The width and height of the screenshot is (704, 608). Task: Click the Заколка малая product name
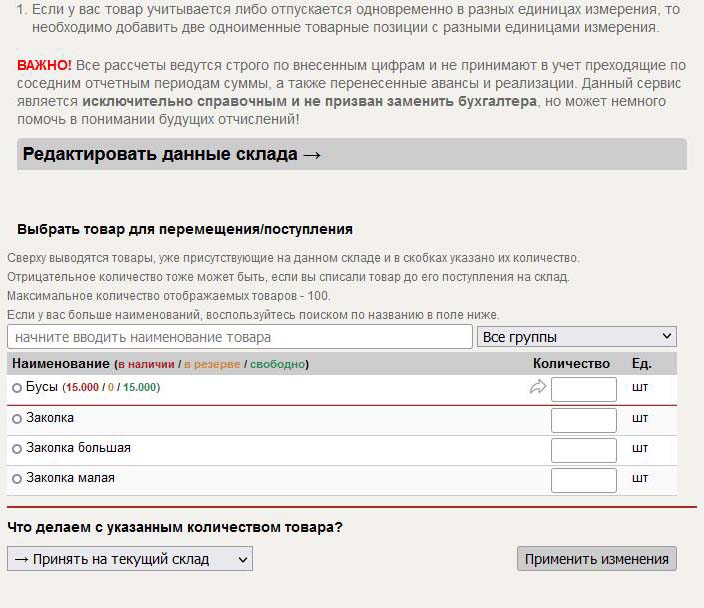(70, 478)
